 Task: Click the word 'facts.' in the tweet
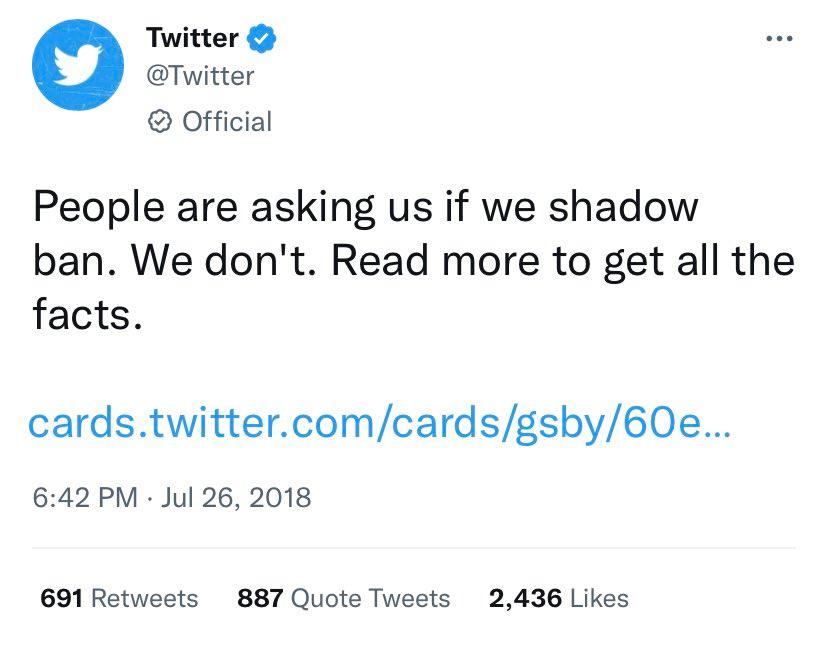88,314
